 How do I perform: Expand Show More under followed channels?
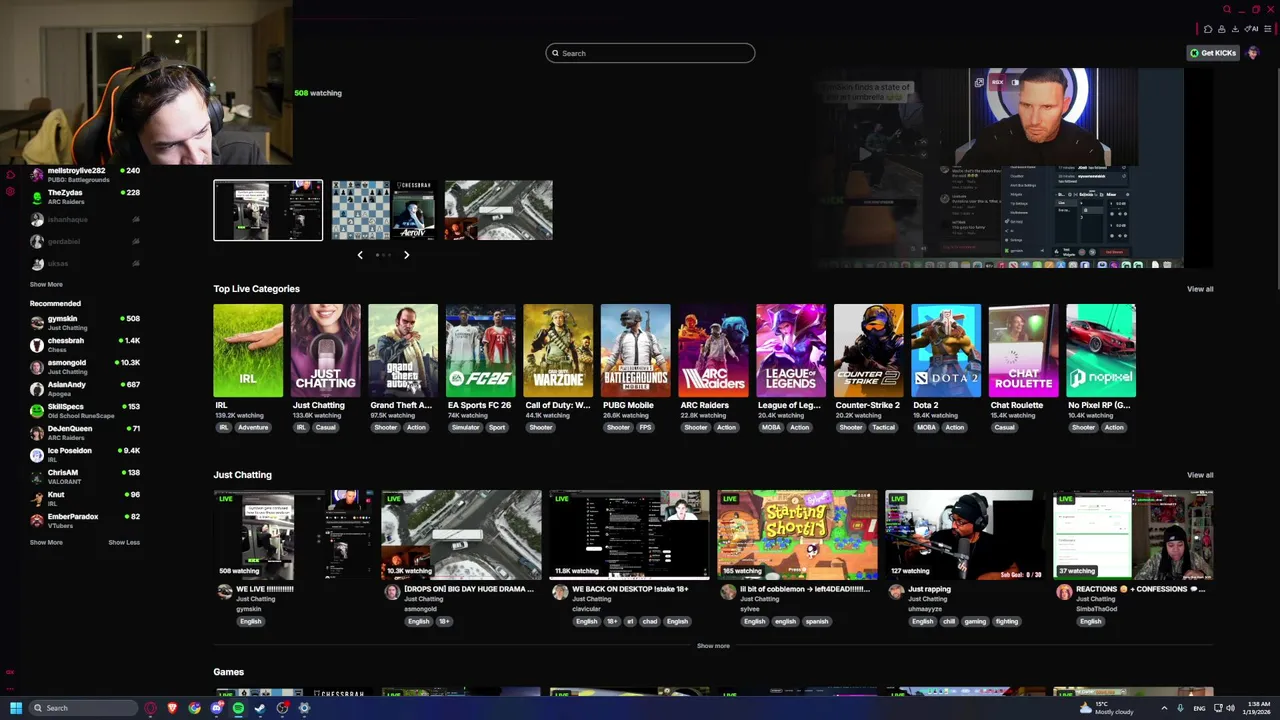pyautogui.click(x=46, y=284)
